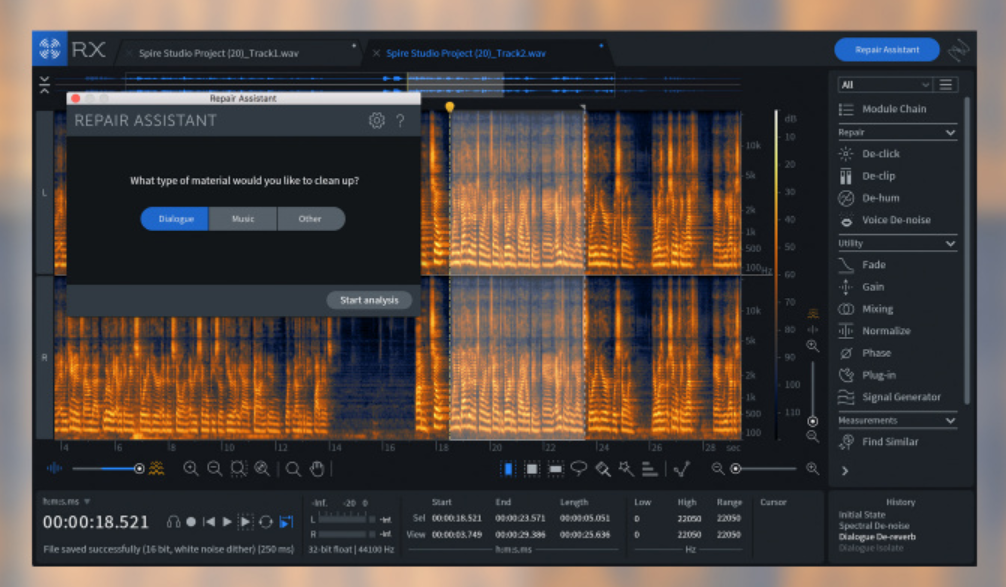Select the lasso selection tool
This screenshot has width=1006, height=587.
(579, 469)
